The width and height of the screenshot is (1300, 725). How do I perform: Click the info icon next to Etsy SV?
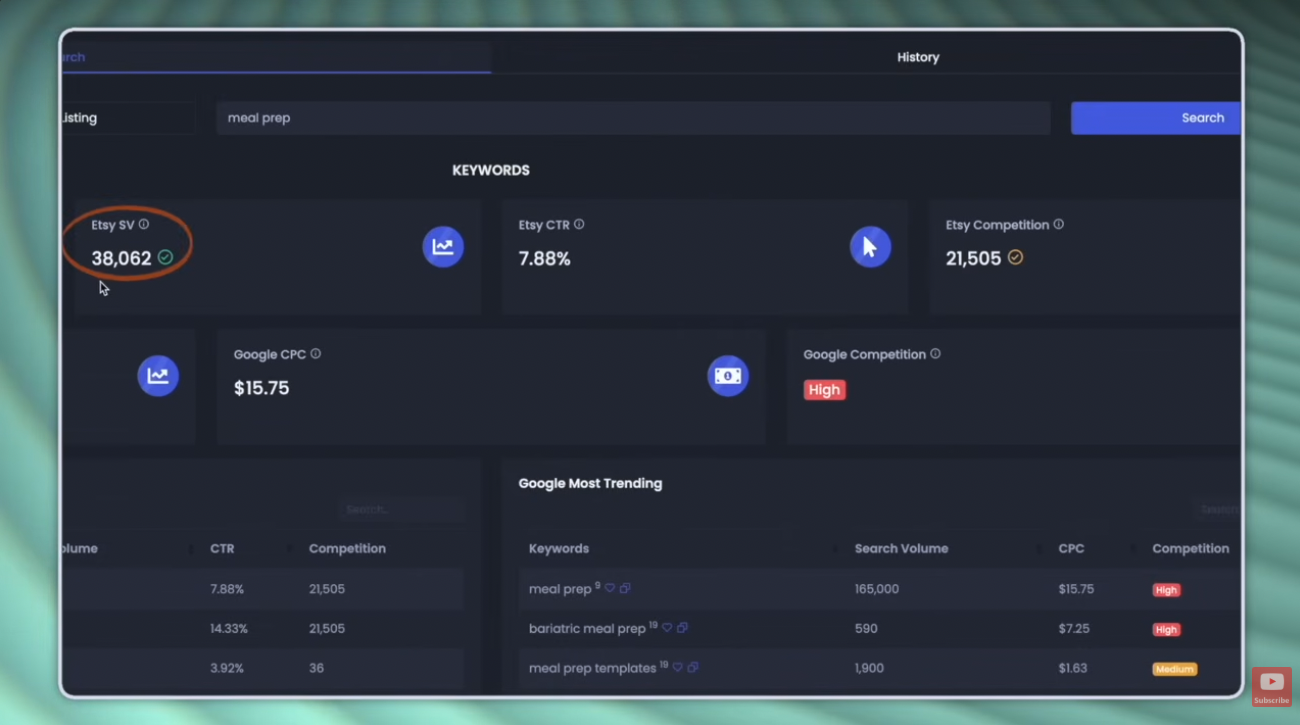pos(144,225)
